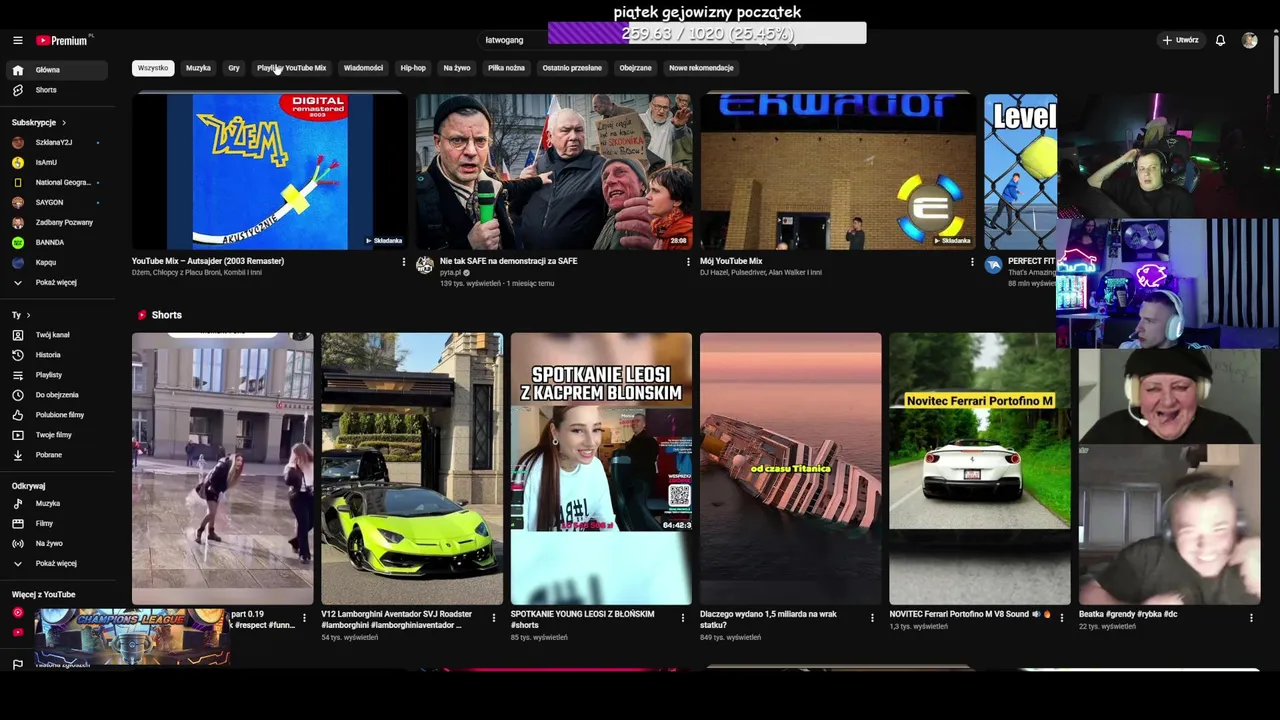Open the Zadbany Pozwany channel
The height and width of the screenshot is (720, 1280).
(57, 222)
